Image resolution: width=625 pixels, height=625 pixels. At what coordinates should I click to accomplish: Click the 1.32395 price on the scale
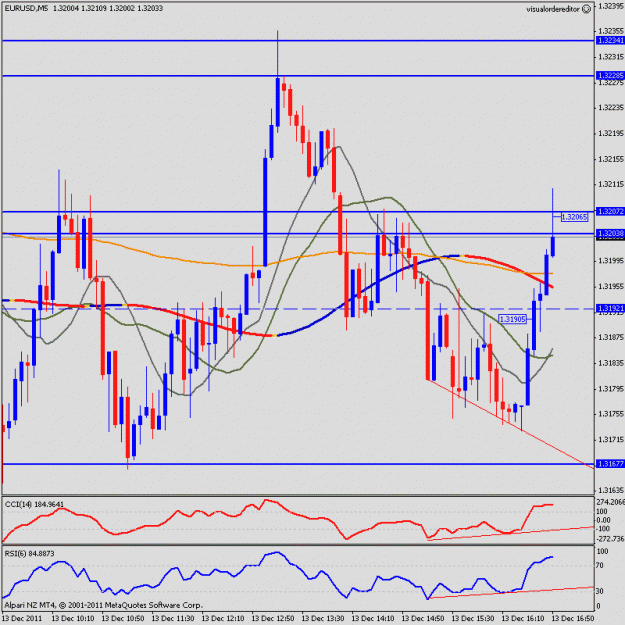(611, 6)
